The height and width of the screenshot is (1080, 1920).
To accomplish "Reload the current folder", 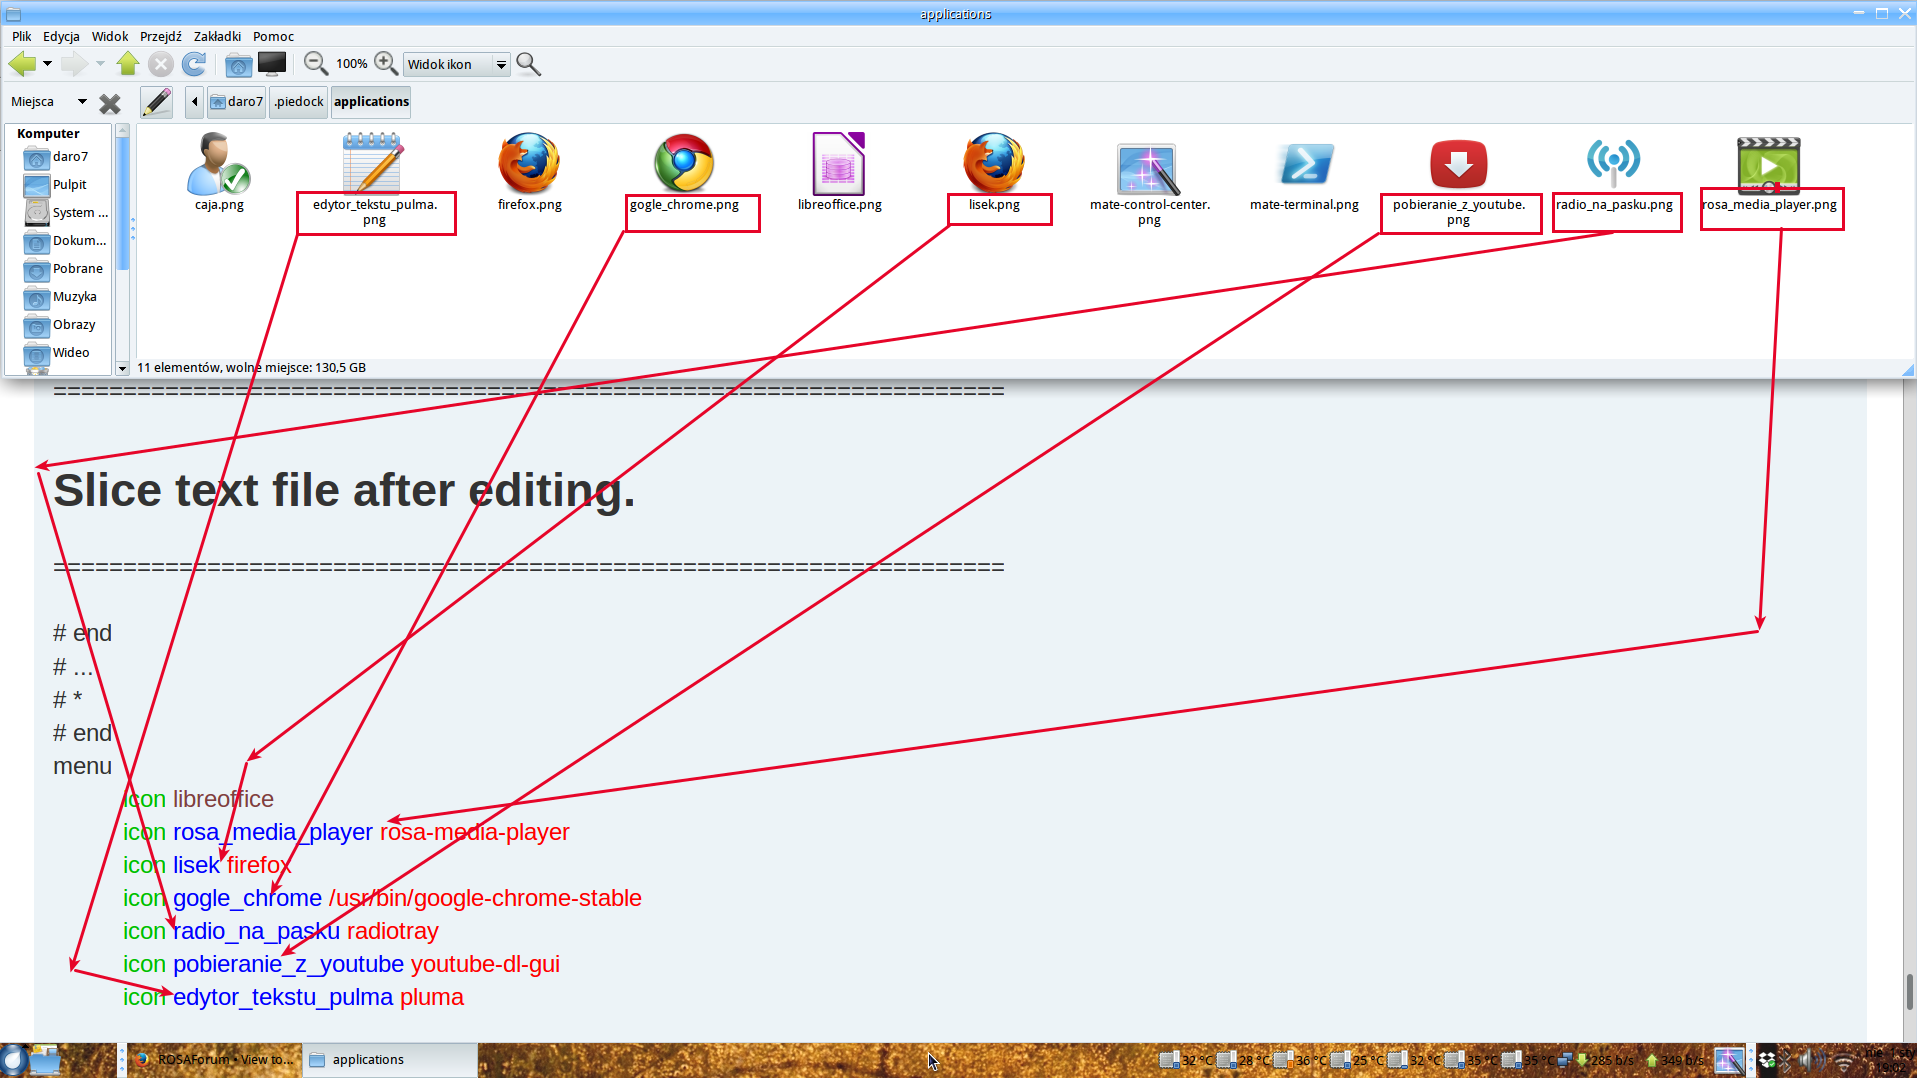I will (194, 64).
